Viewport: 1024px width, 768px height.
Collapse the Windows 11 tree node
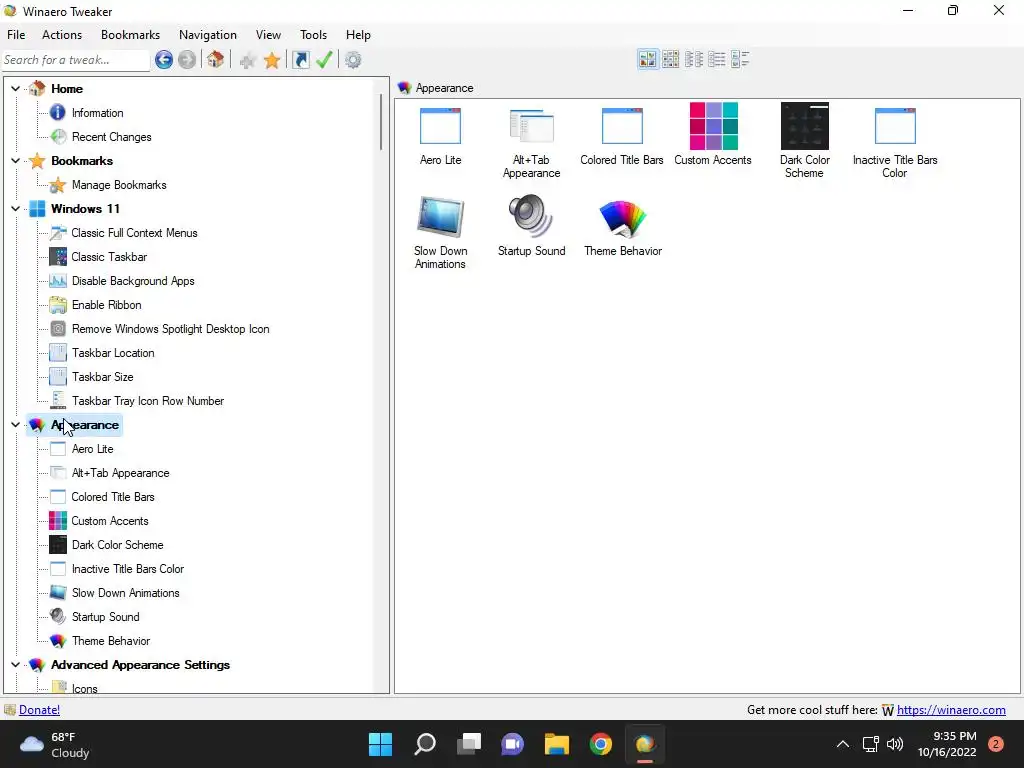[16, 209]
